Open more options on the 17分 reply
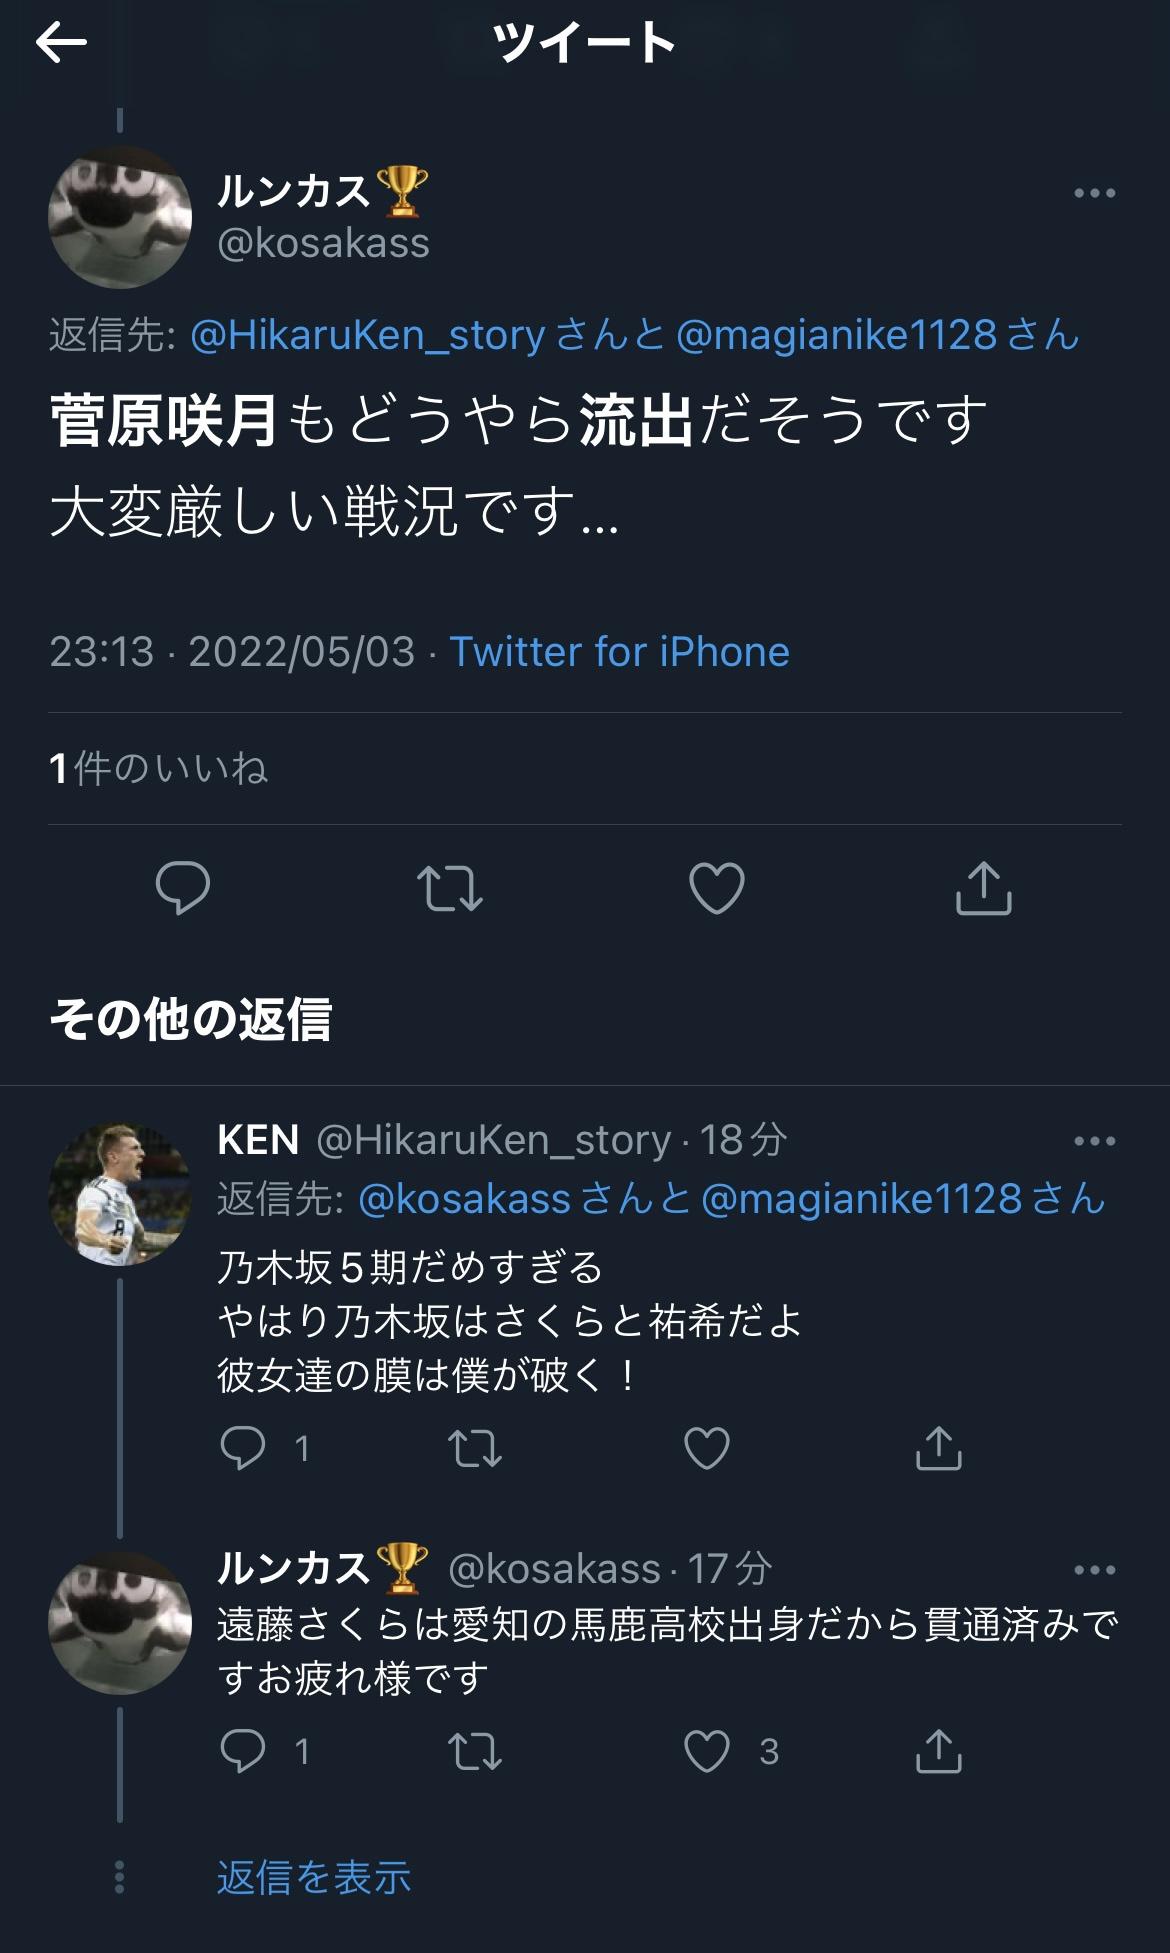The height and width of the screenshot is (1953, 1170). pyautogui.click(x=1094, y=1570)
